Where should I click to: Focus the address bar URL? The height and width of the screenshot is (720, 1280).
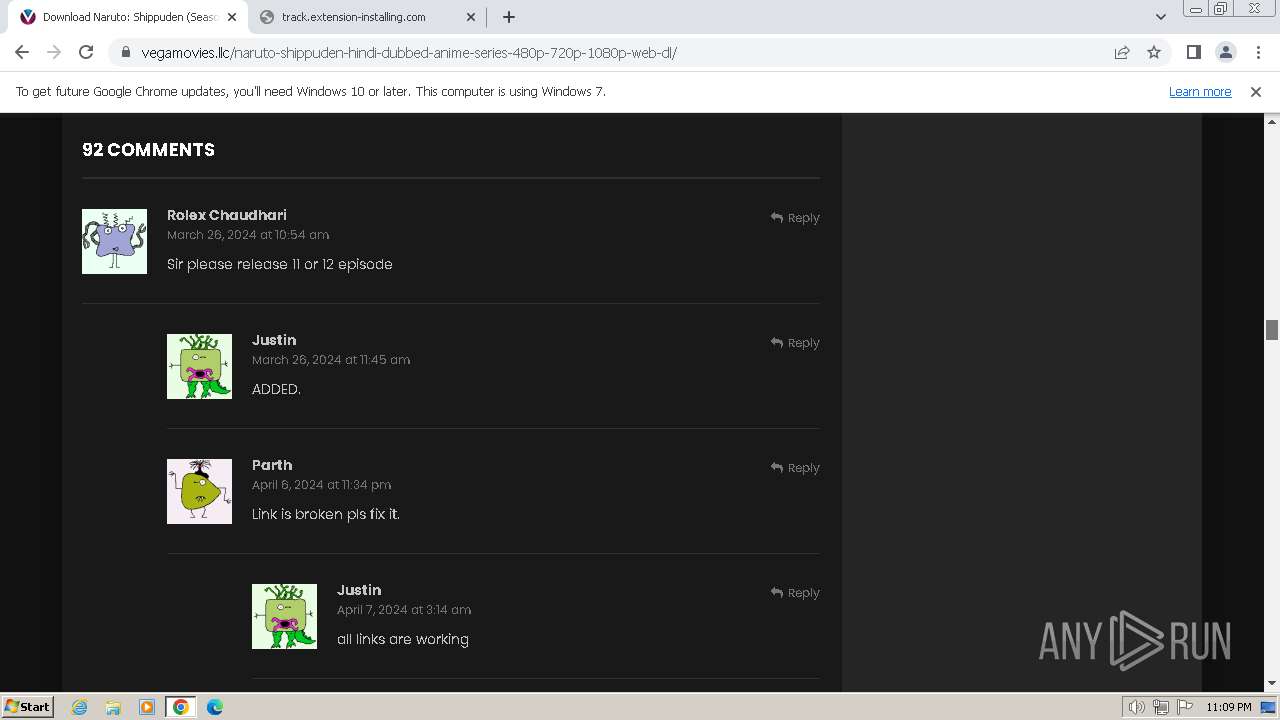tap(408, 52)
